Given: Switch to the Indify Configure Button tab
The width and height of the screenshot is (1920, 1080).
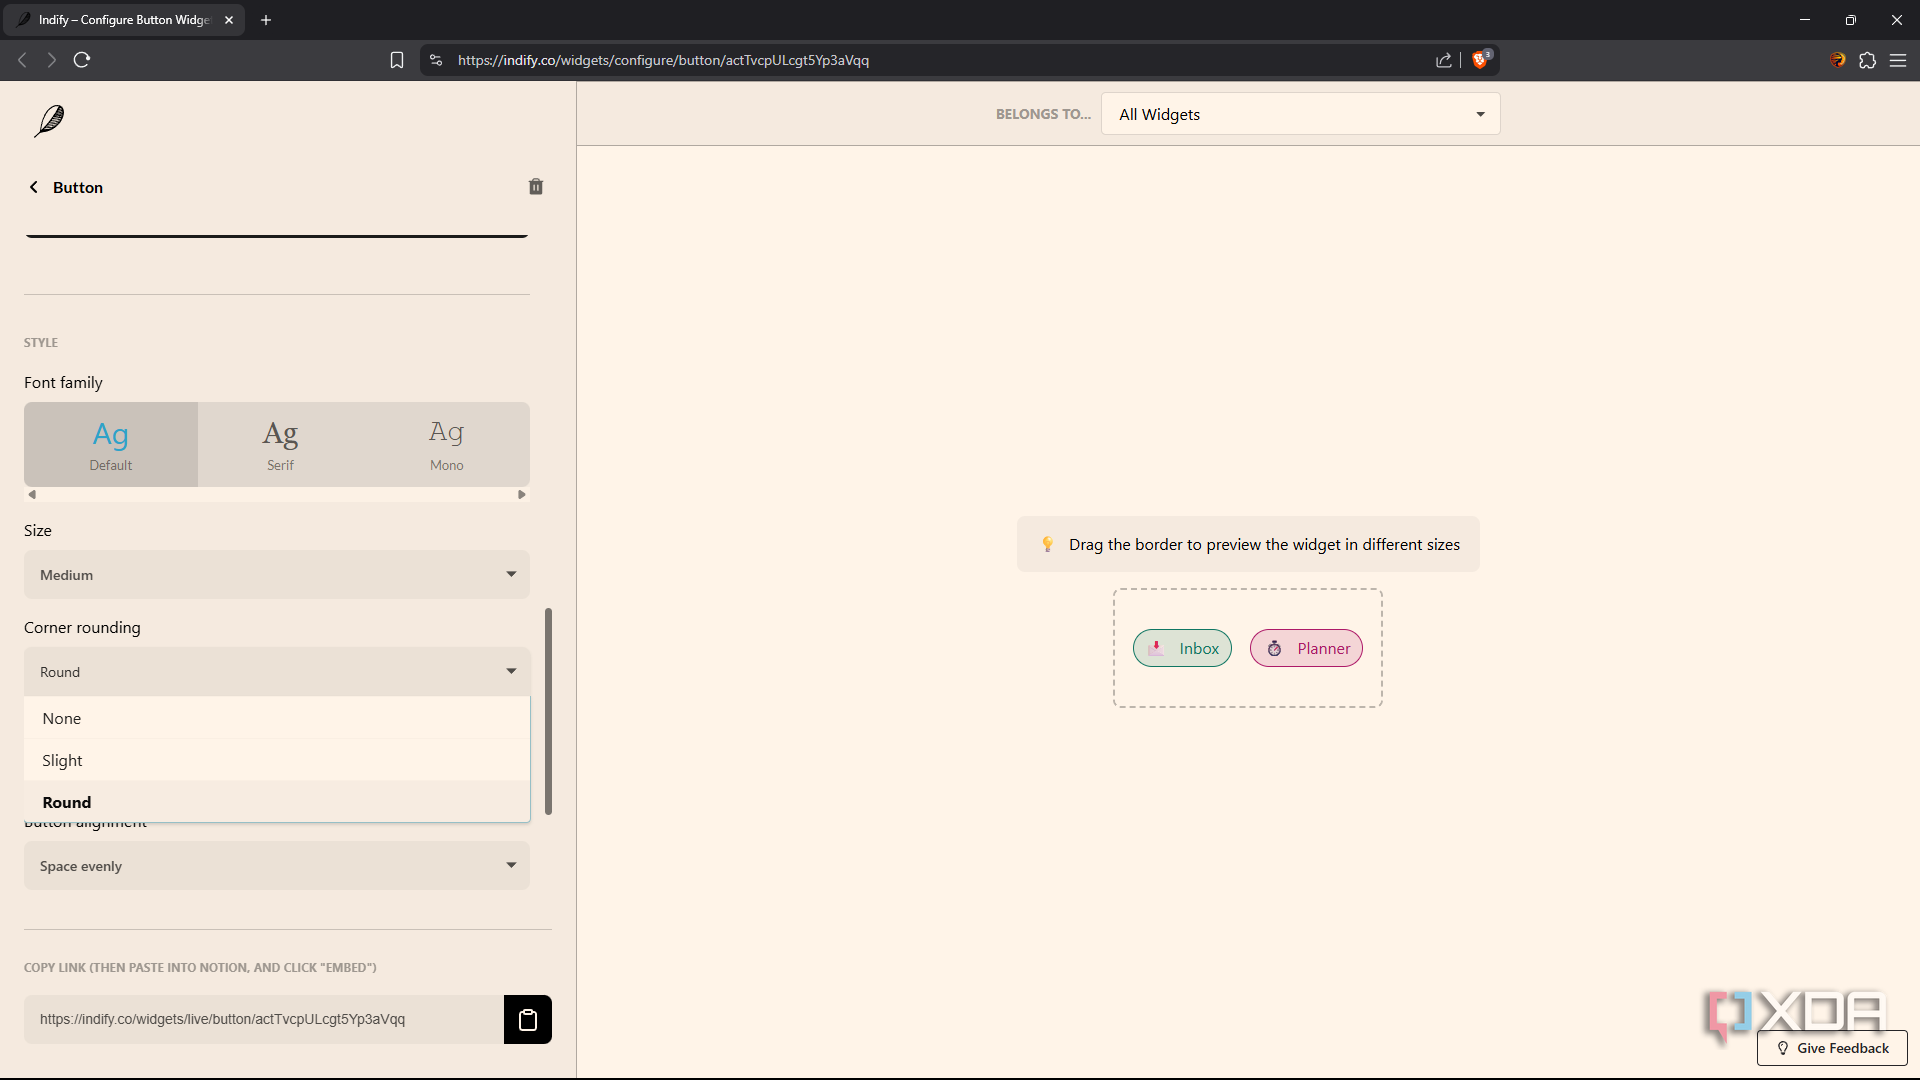Looking at the screenshot, I should coord(124,20).
